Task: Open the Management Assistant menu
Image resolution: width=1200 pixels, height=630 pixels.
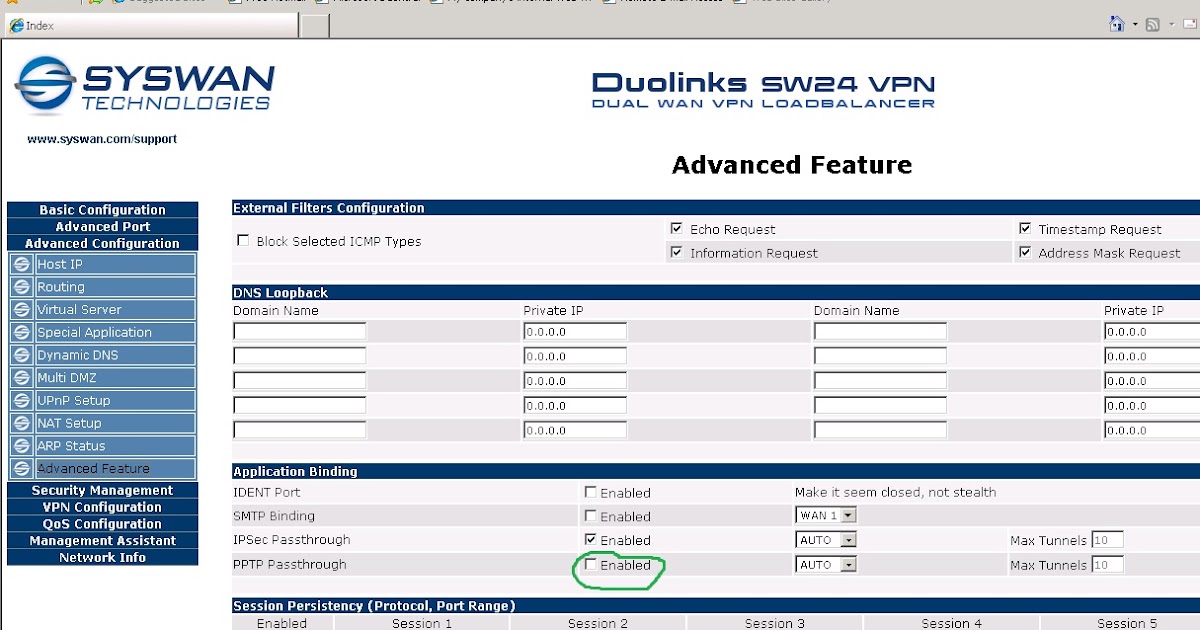Action: pyautogui.click(x=102, y=541)
